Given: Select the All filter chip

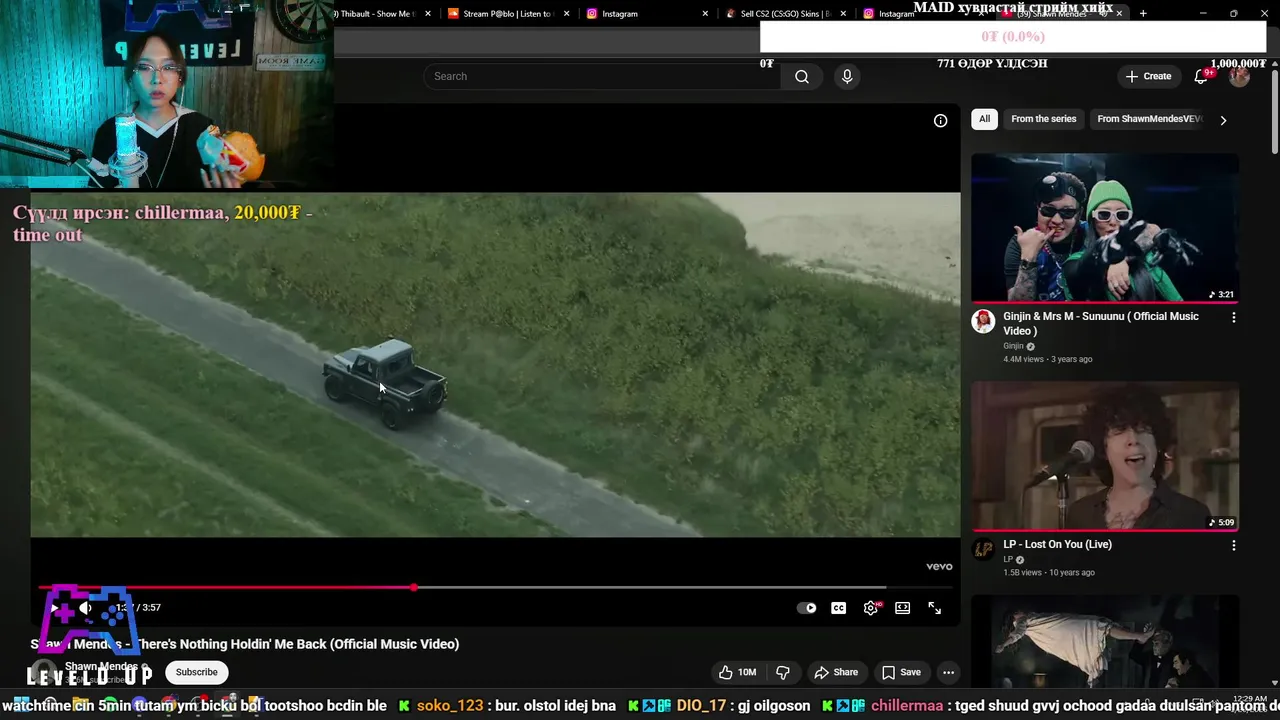Looking at the screenshot, I should click(x=984, y=119).
